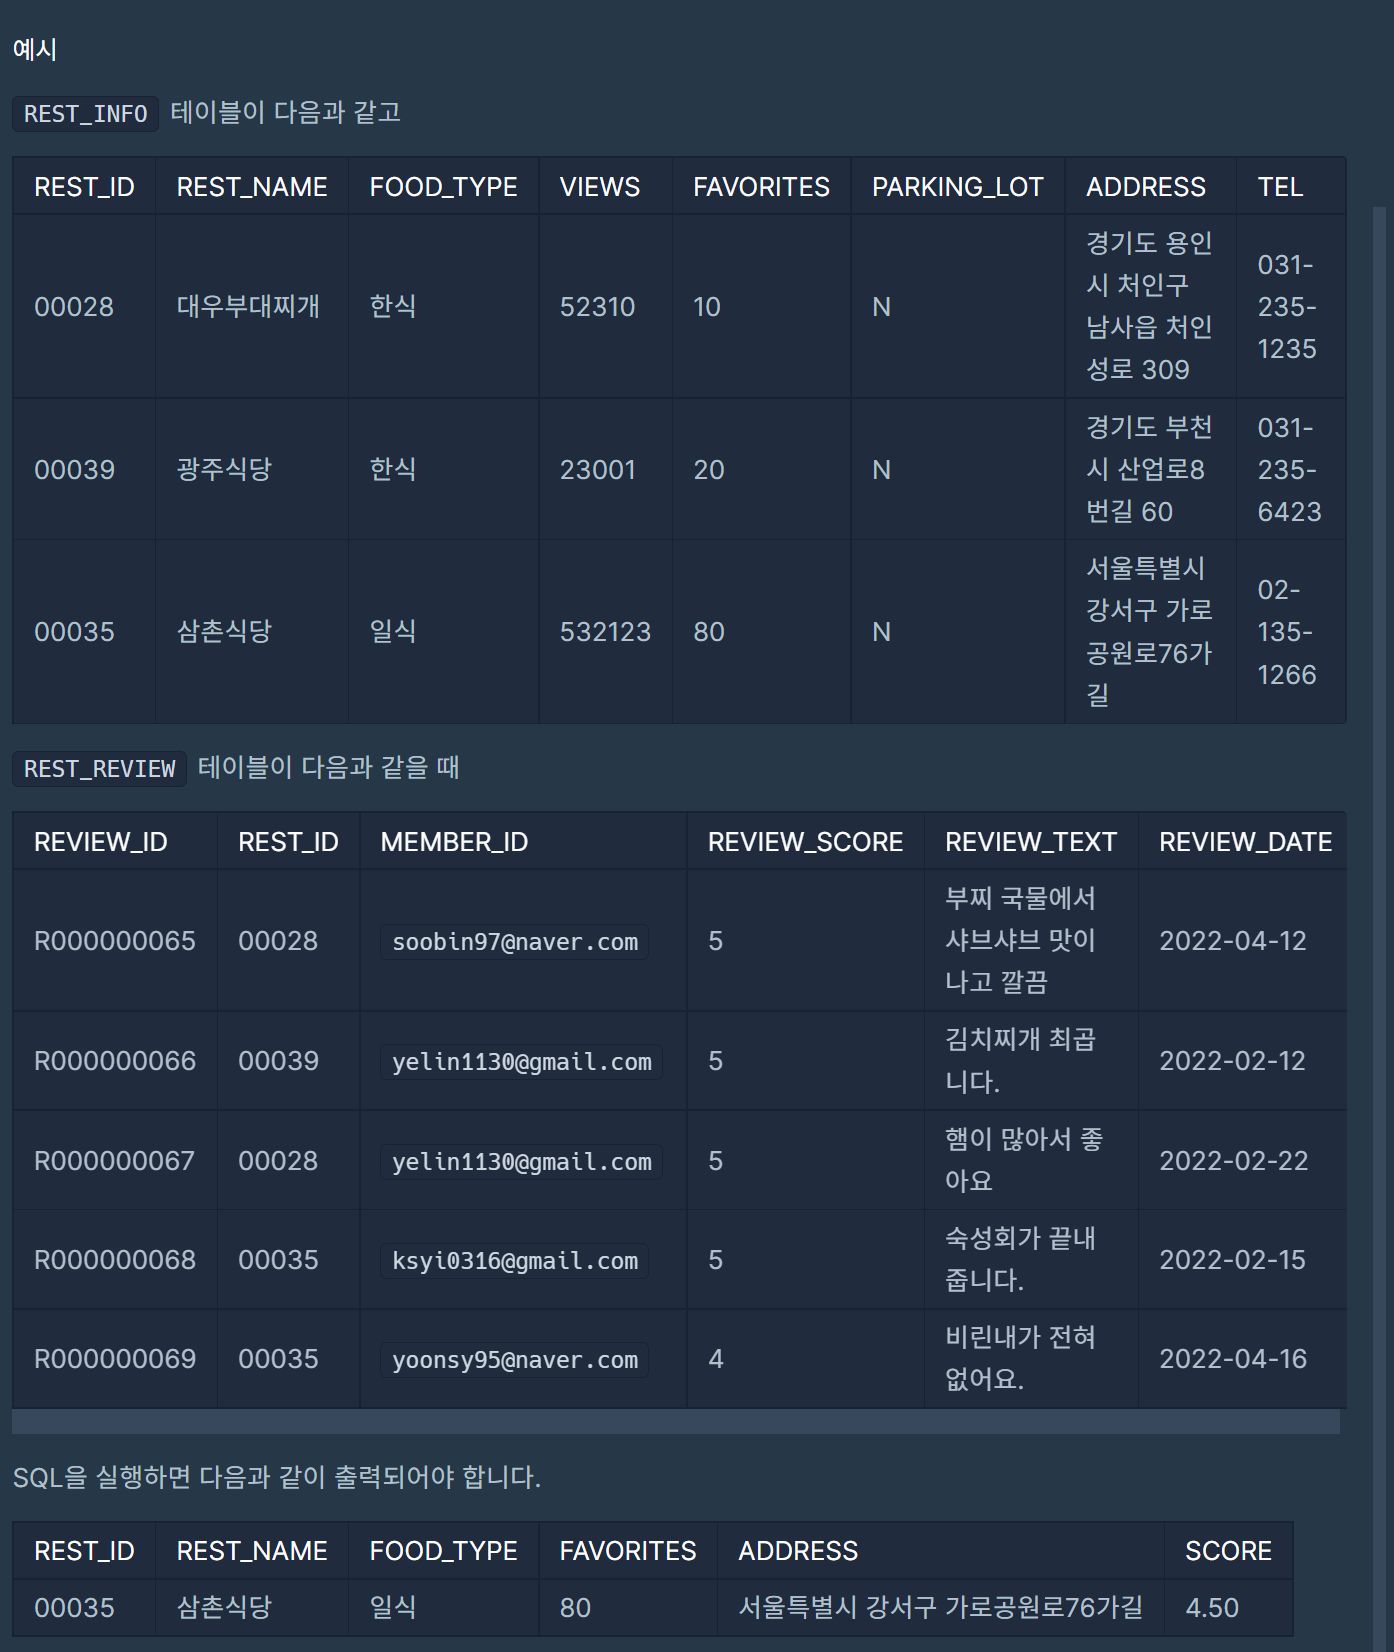Screen dimensions: 1394x1652
Task: Click member yelin1130@gmail.com in R000000067 row
Action: (521, 1162)
